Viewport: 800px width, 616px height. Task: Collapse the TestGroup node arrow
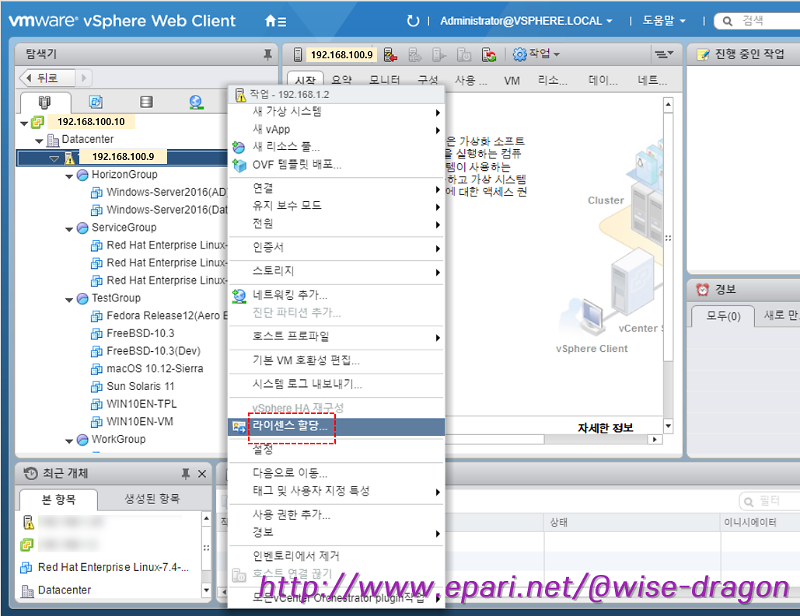69,300
